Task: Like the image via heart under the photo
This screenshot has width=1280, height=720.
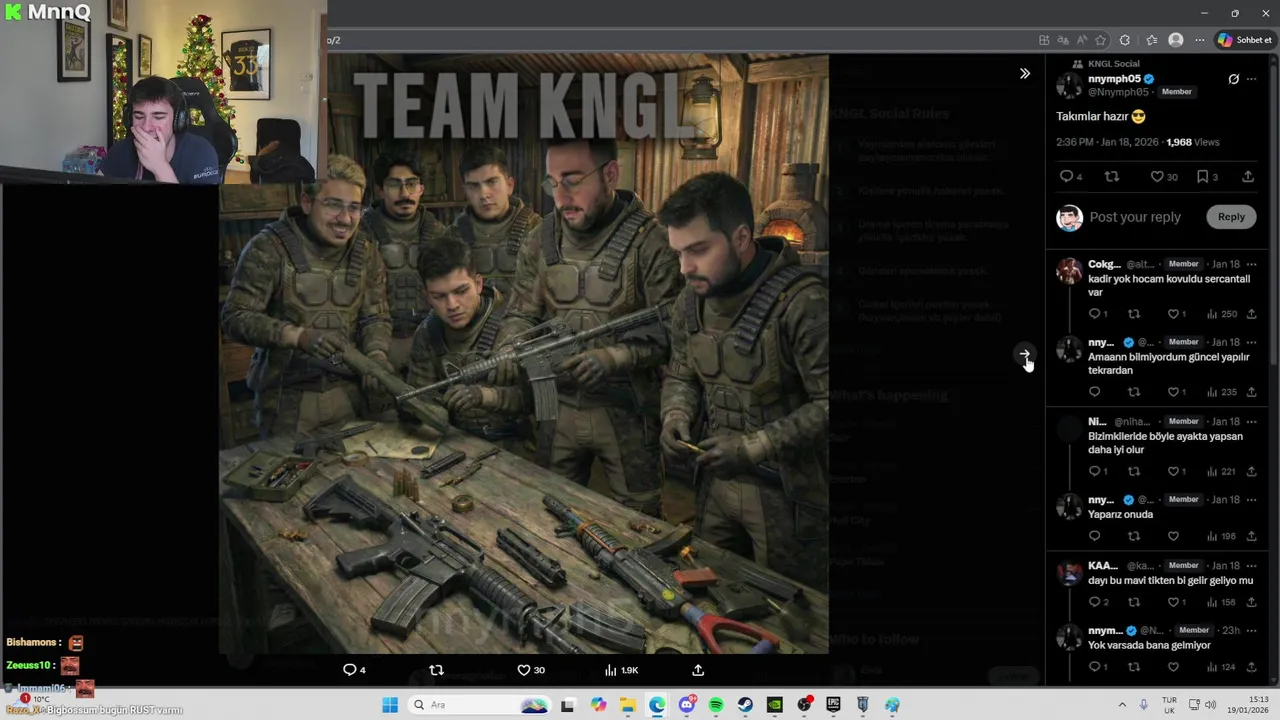Action: pos(523,670)
